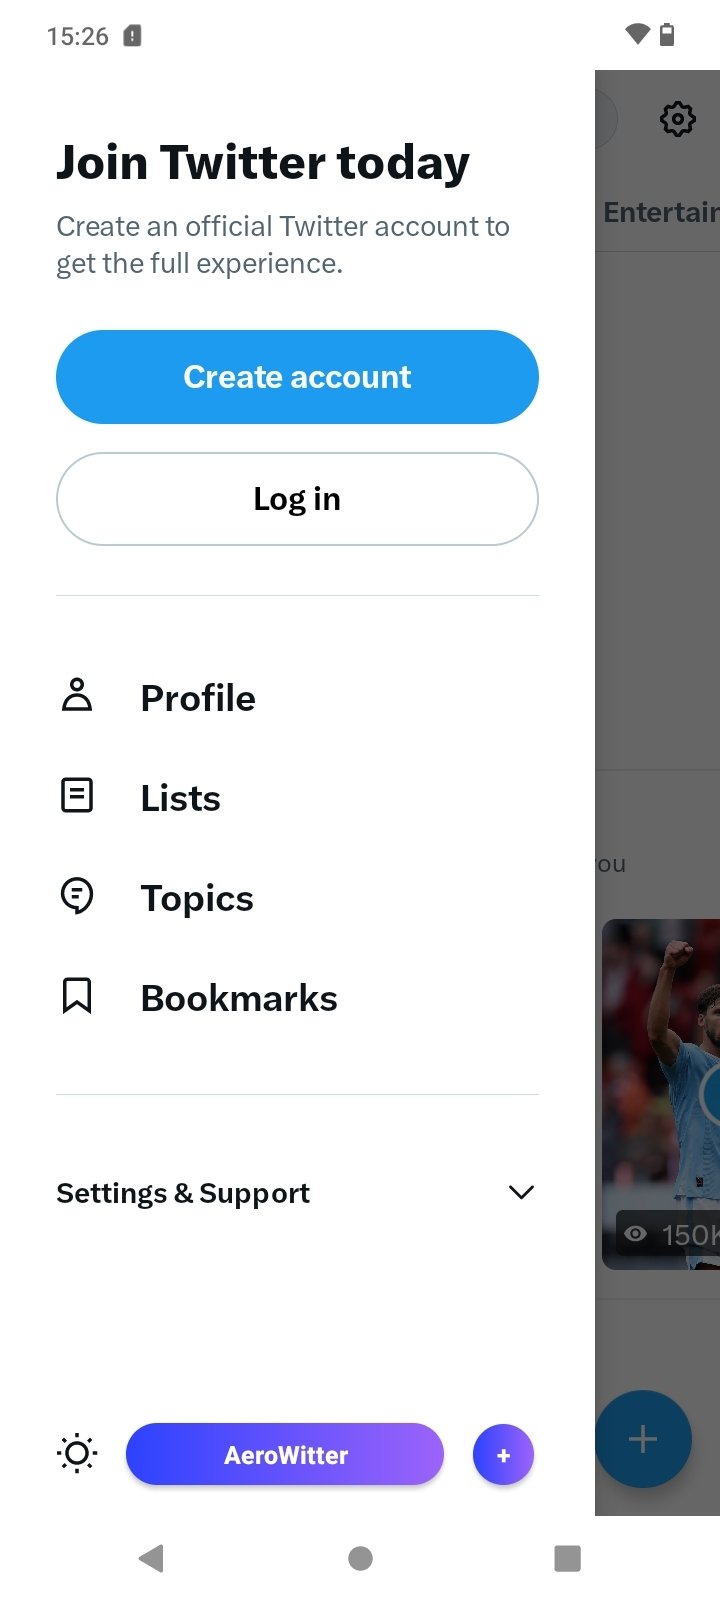Open the Profile person icon
Viewport: 720px width, 1600px height.
pyautogui.click(x=77, y=695)
